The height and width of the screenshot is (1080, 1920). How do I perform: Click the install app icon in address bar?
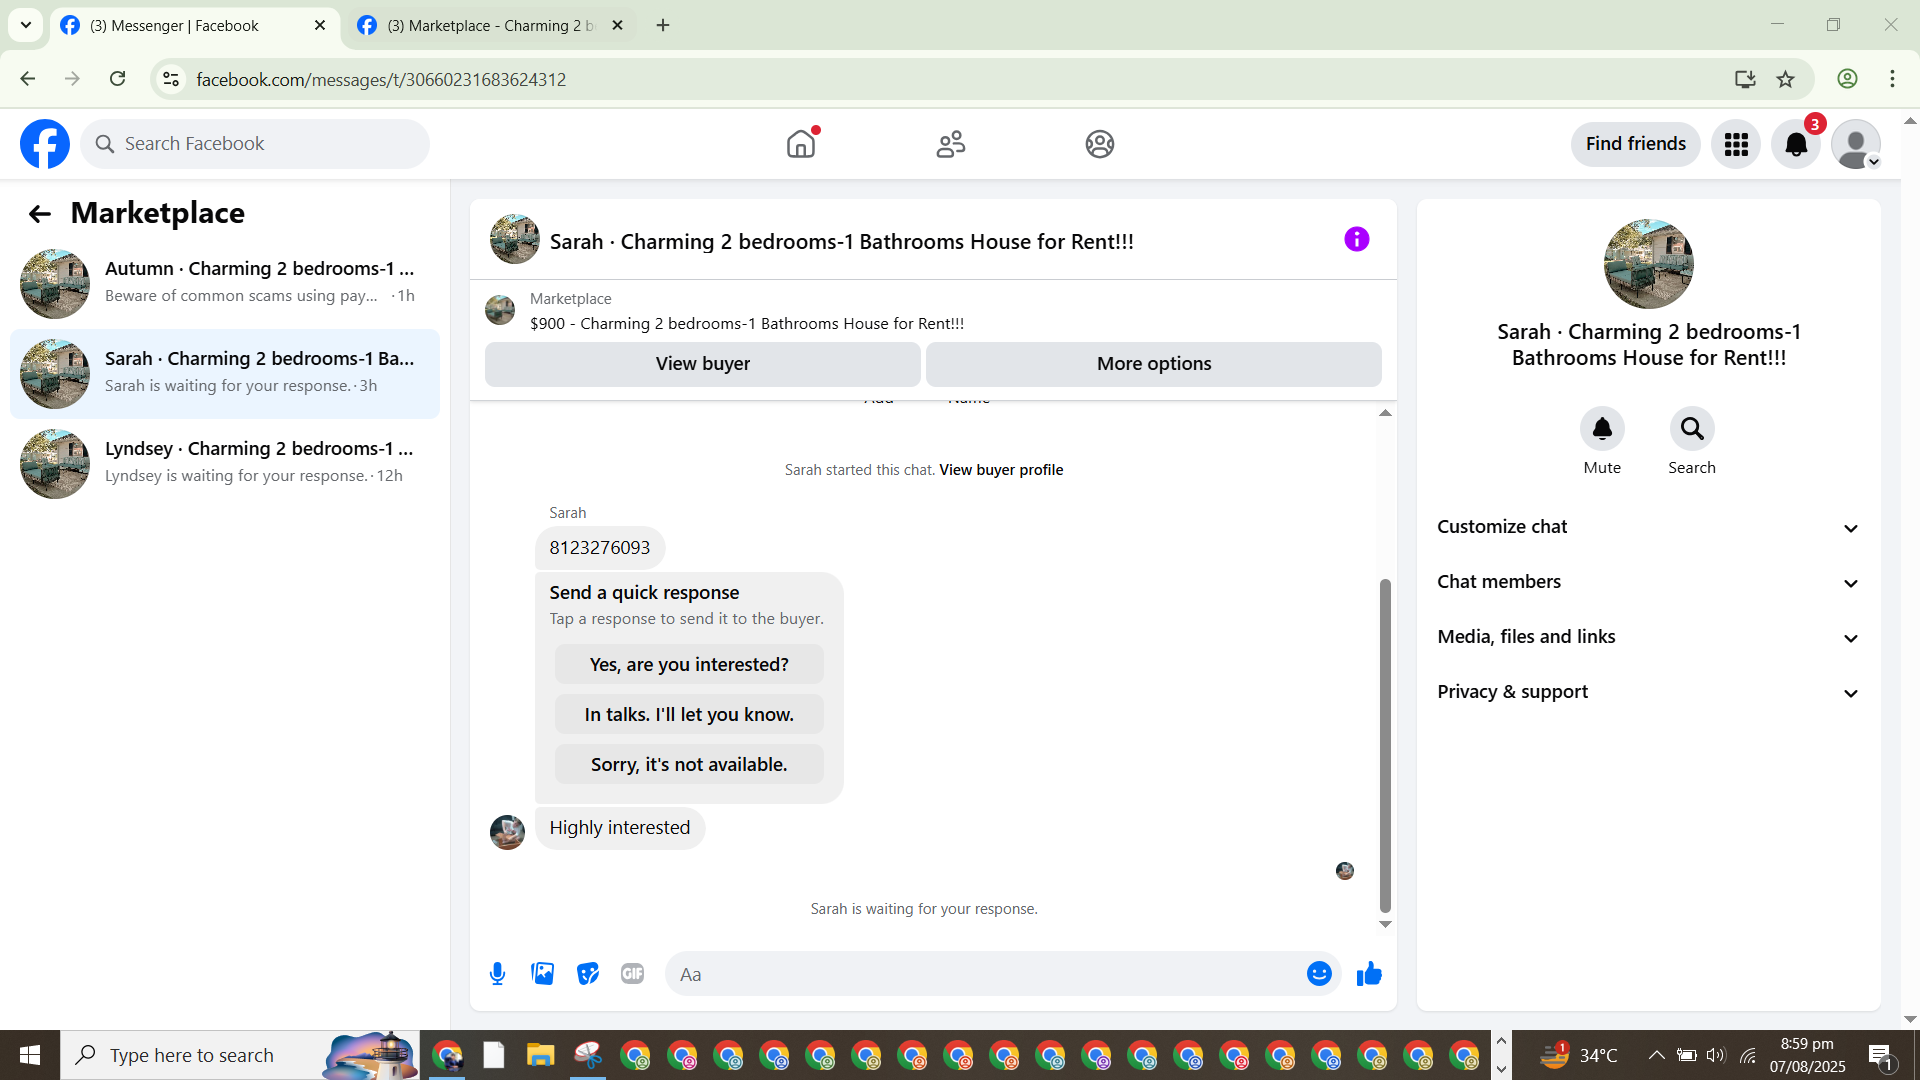coord(1745,79)
